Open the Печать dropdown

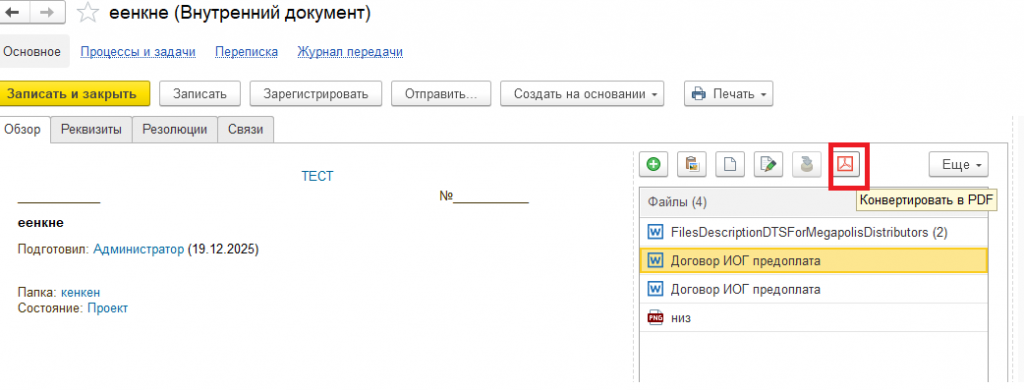(x=729, y=93)
